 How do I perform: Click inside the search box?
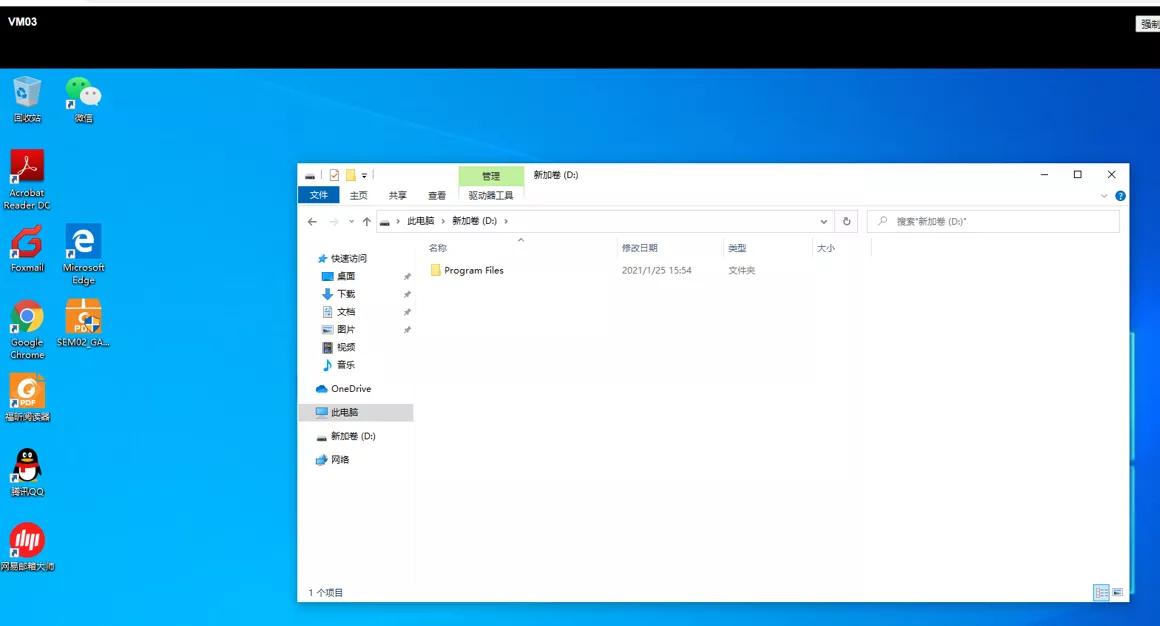point(990,221)
